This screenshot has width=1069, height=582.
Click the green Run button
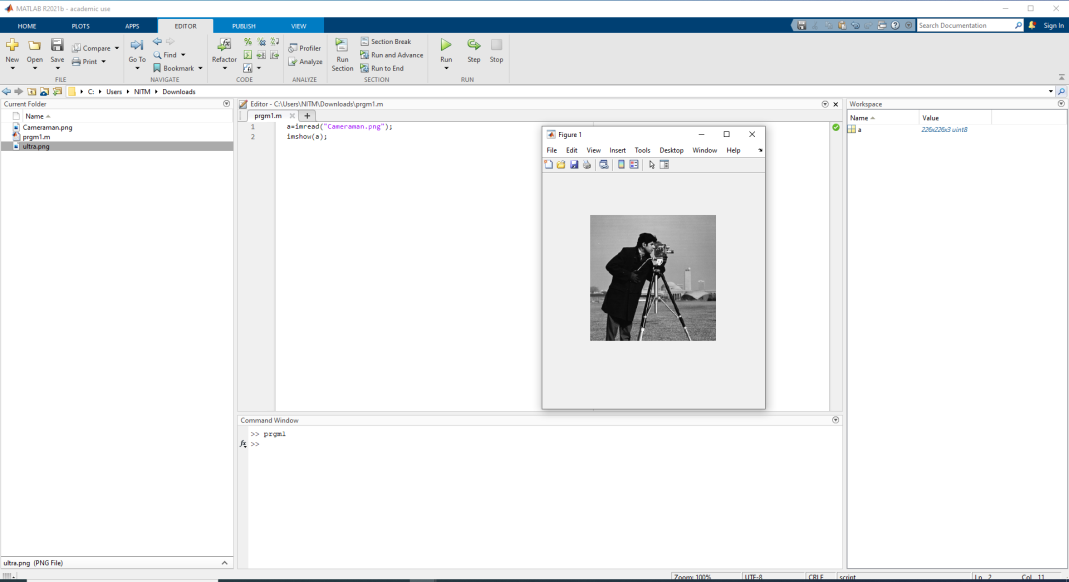coord(446,46)
